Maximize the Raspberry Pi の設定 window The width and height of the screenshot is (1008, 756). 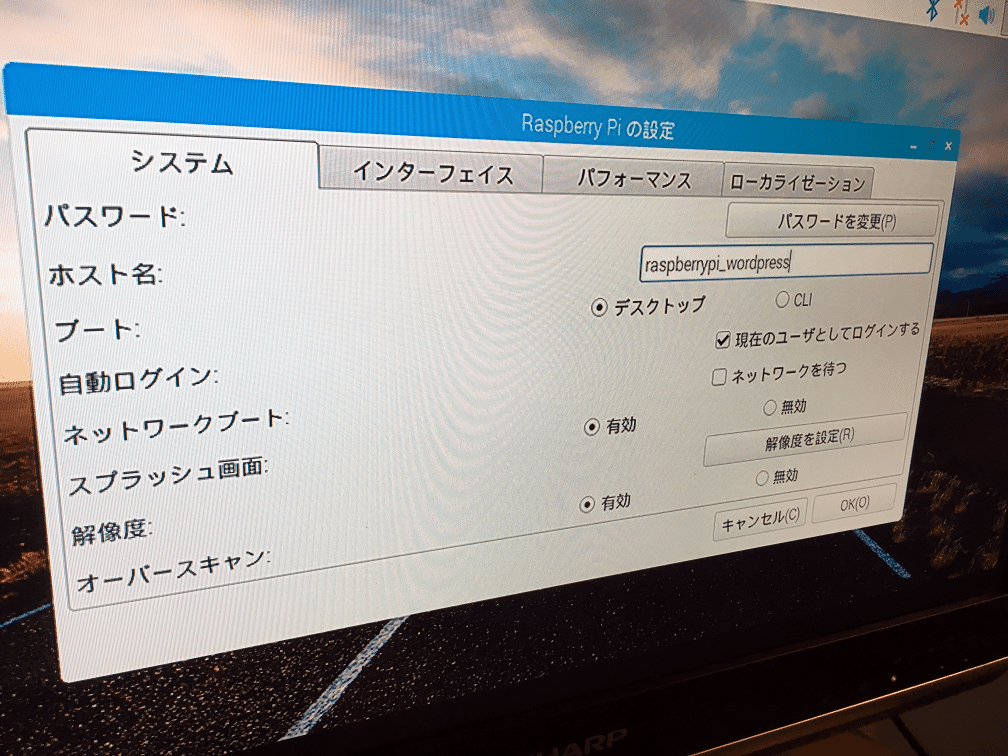tap(931, 146)
